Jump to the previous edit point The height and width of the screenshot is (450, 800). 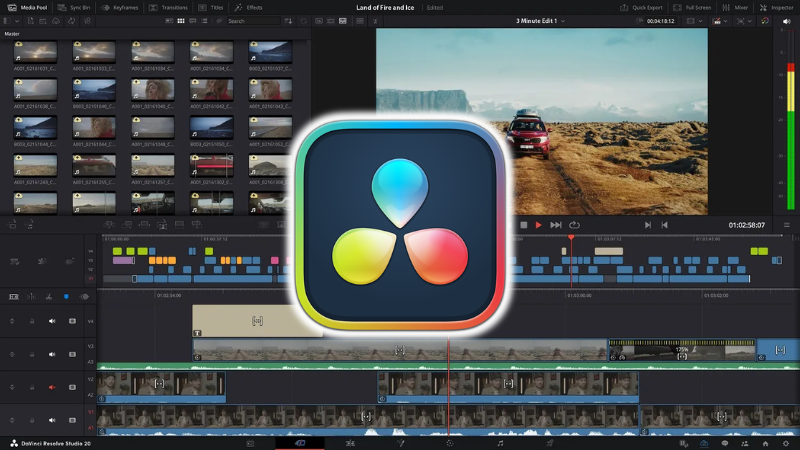coord(664,225)
